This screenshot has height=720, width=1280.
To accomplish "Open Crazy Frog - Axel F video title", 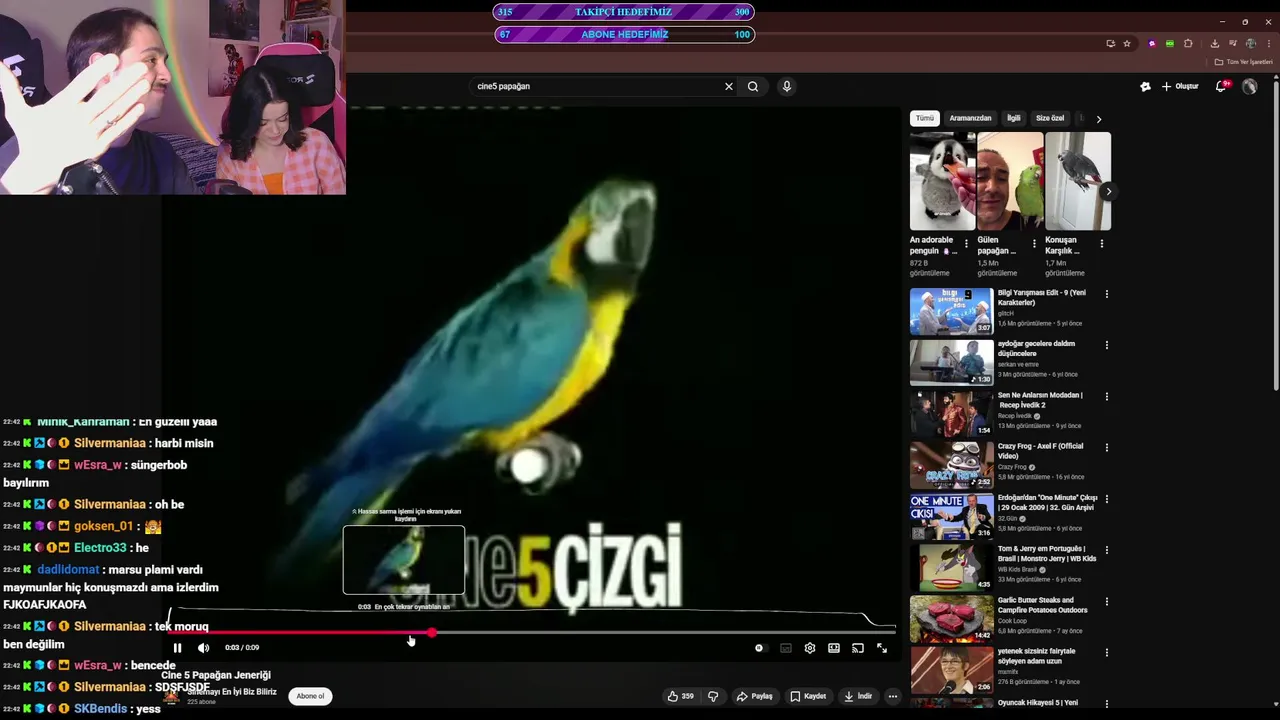I will click(x=1040, y=451).
